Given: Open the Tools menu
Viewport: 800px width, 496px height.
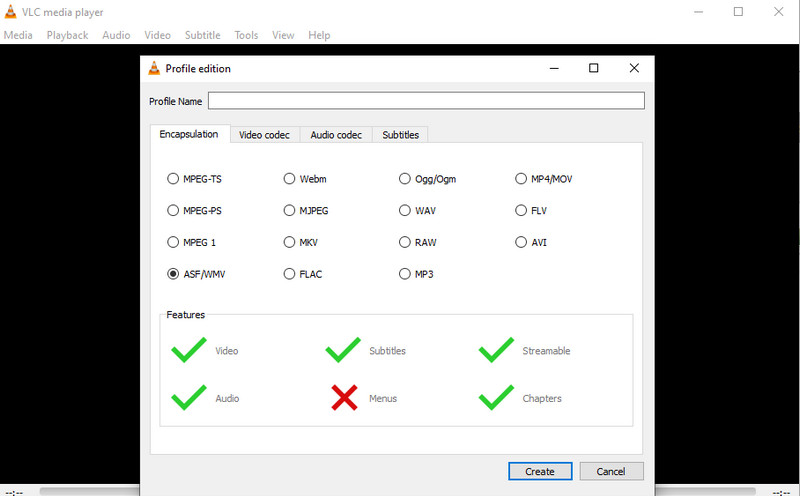Looking at the screenshot, I should [x=246, y=35].
